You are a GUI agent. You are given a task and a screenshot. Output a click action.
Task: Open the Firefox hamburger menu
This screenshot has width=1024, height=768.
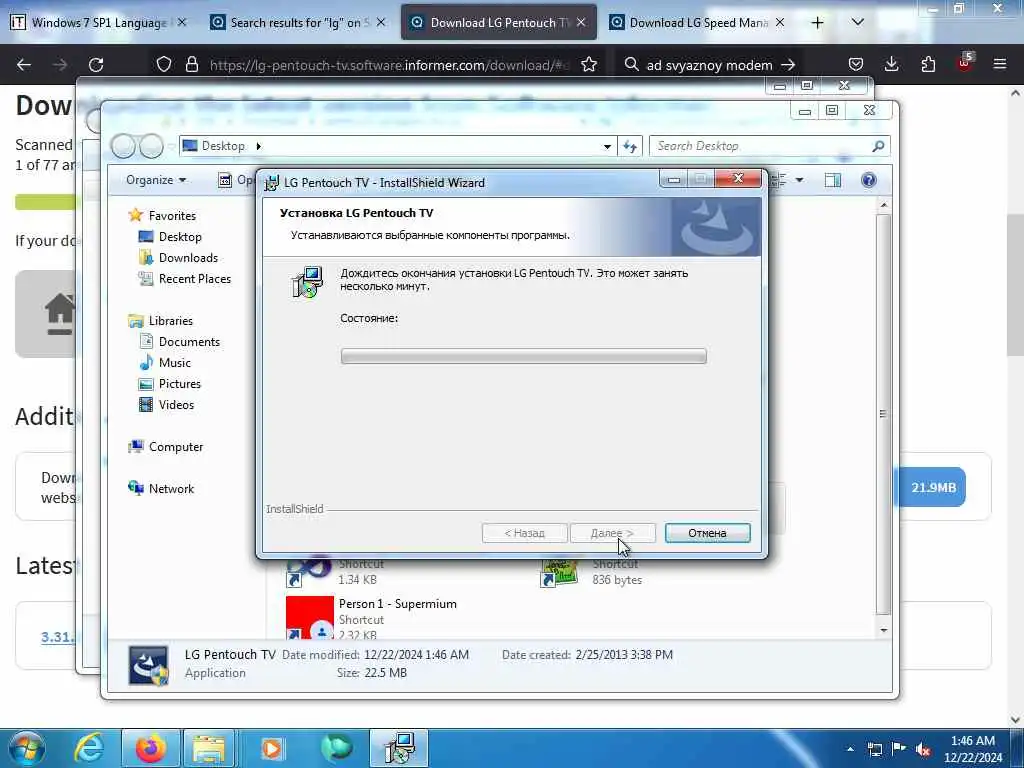[1000, 65]
